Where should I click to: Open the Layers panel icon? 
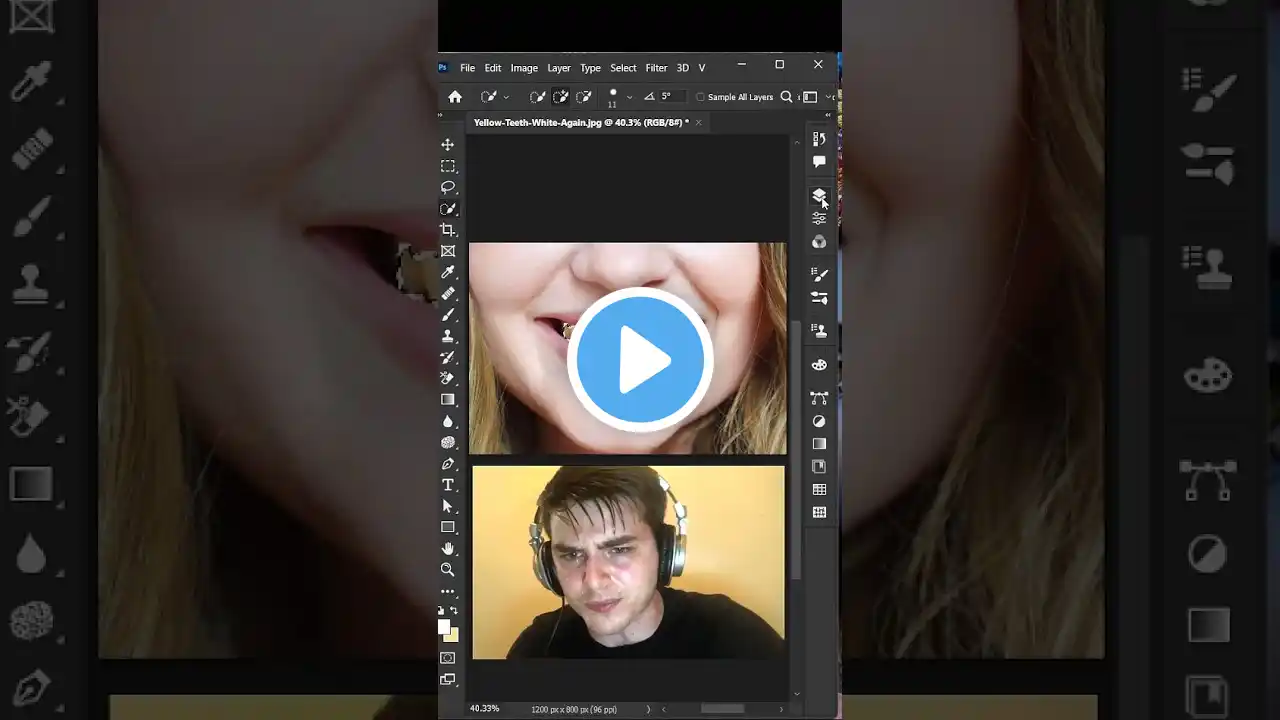click(x=819, y=195)
